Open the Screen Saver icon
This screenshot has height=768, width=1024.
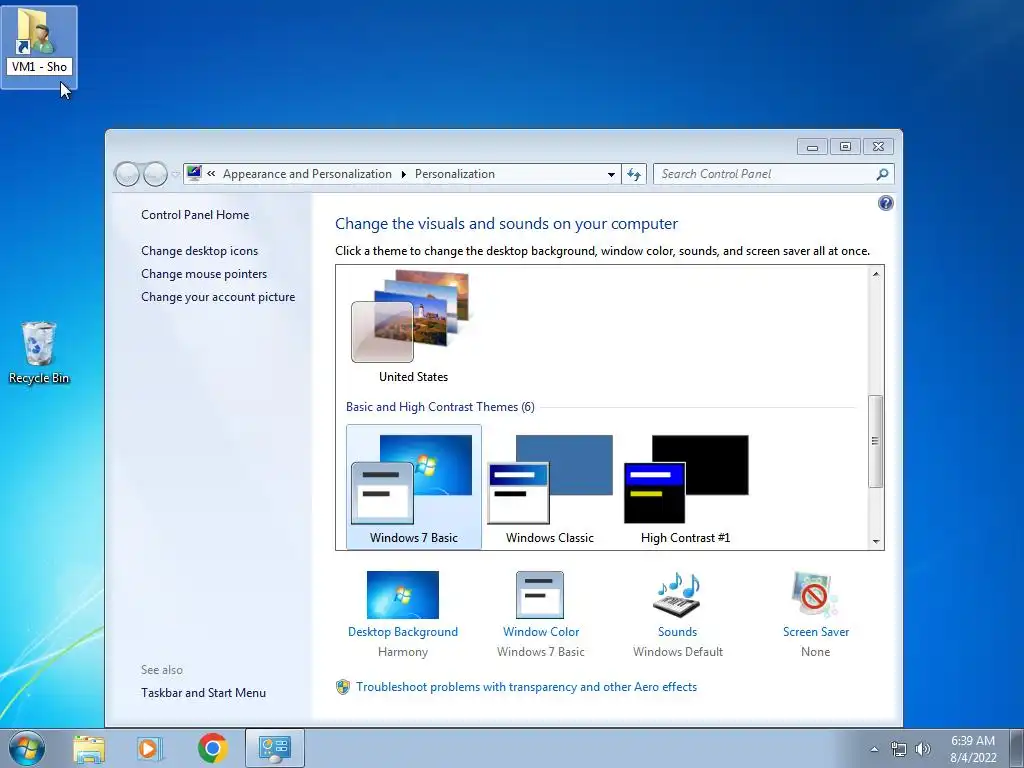(x=814, y=594)
